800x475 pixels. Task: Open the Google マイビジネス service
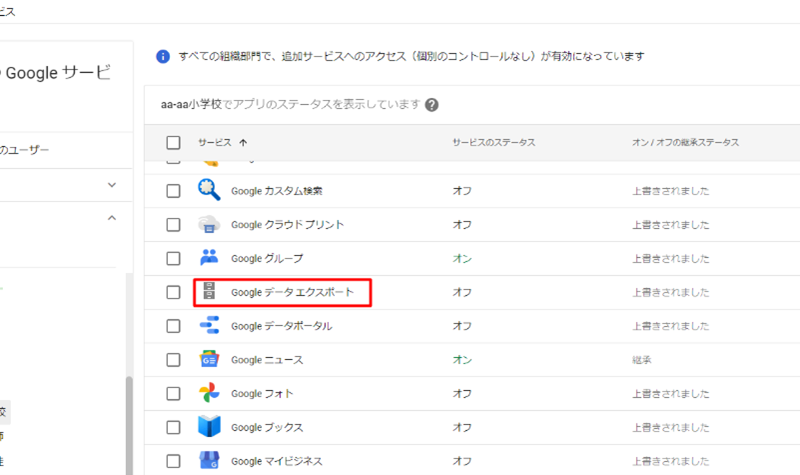click(277, 461)
